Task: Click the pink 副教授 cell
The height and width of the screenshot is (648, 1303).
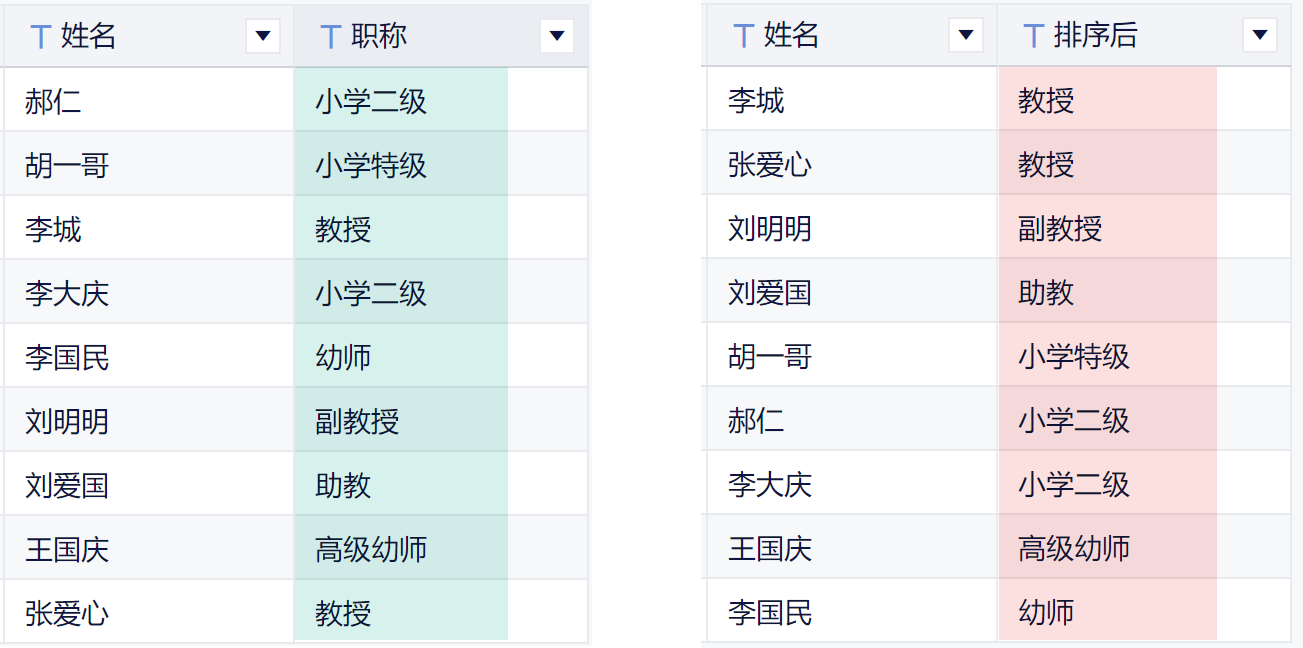Action: click(1060, 229)
